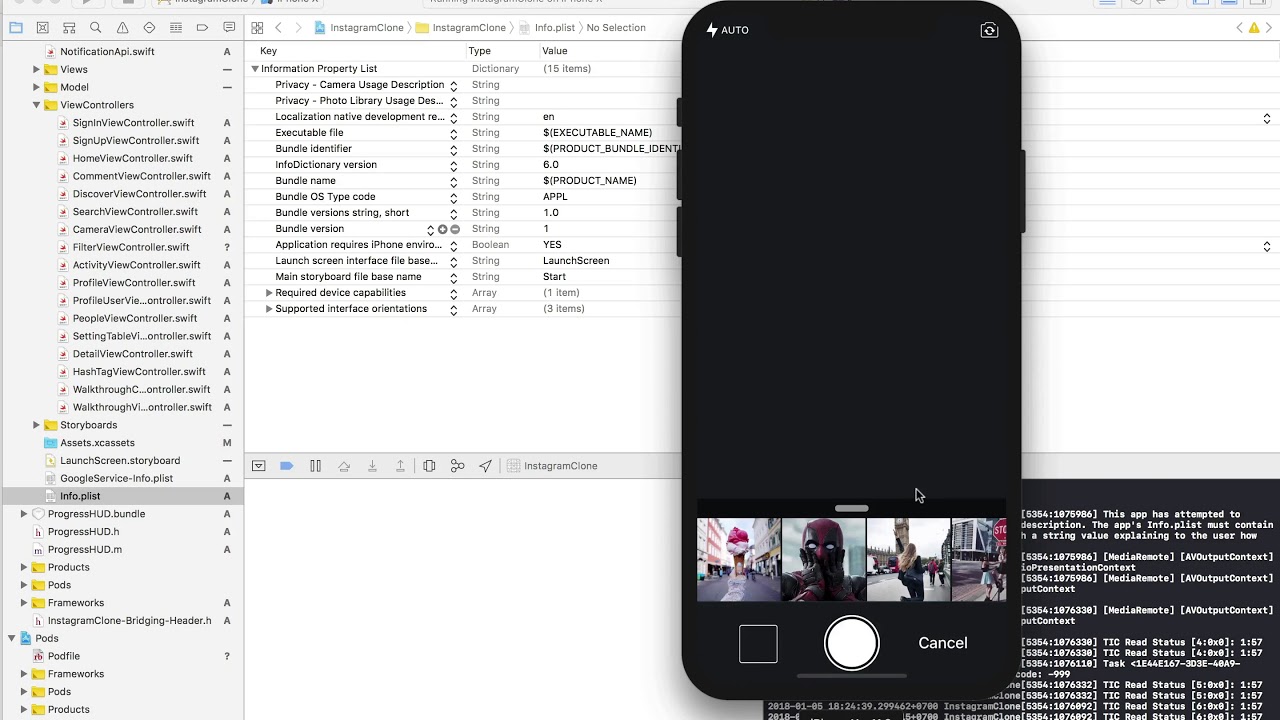Click No Selection in jump bar
This screenshot has height=720, width=1280.
(616, 28)
